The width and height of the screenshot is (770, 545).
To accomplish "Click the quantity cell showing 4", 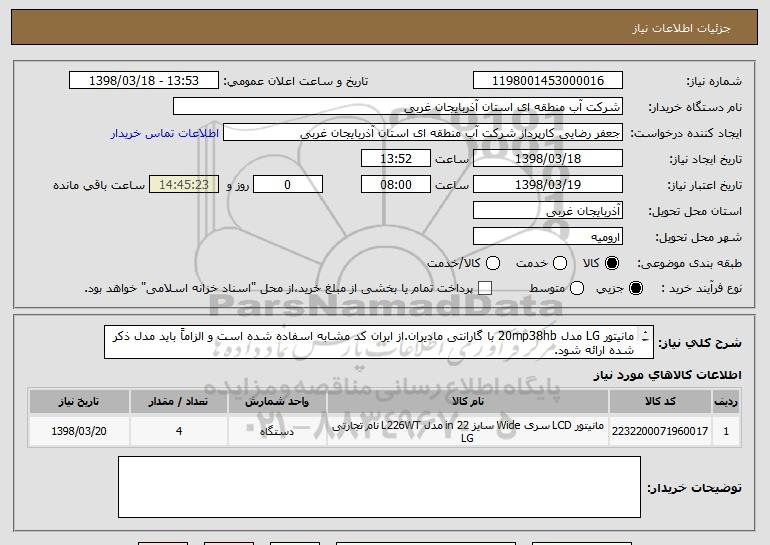I will 179,431.
